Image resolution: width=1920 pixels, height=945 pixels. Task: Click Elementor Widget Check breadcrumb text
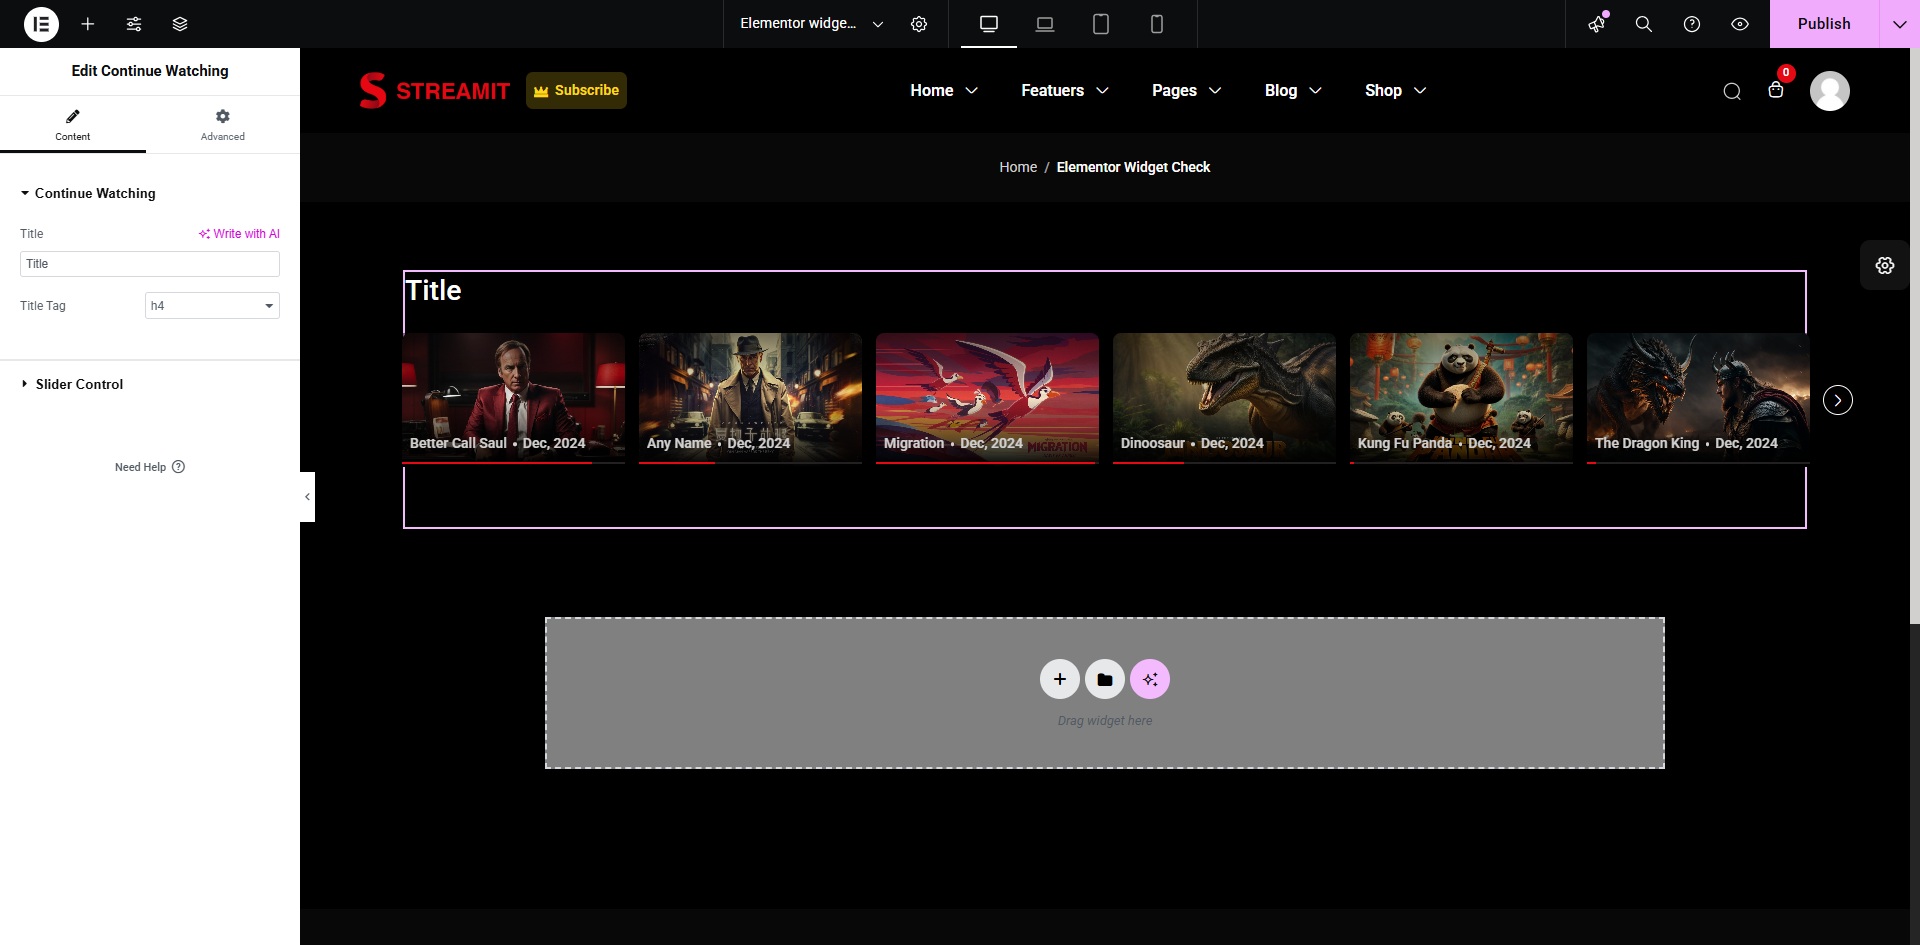coord(1133,167)
